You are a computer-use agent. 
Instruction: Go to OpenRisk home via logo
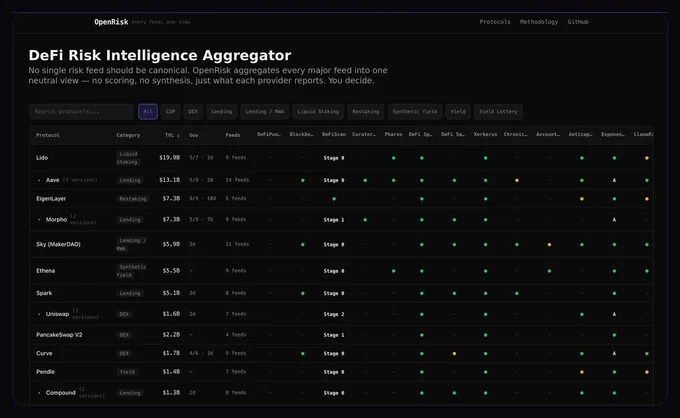tap(111, 22)
